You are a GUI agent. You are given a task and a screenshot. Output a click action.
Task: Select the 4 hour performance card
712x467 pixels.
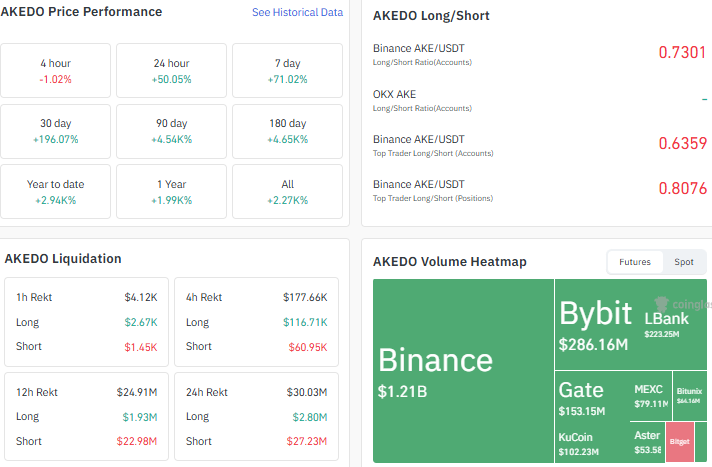click(55, 70)
